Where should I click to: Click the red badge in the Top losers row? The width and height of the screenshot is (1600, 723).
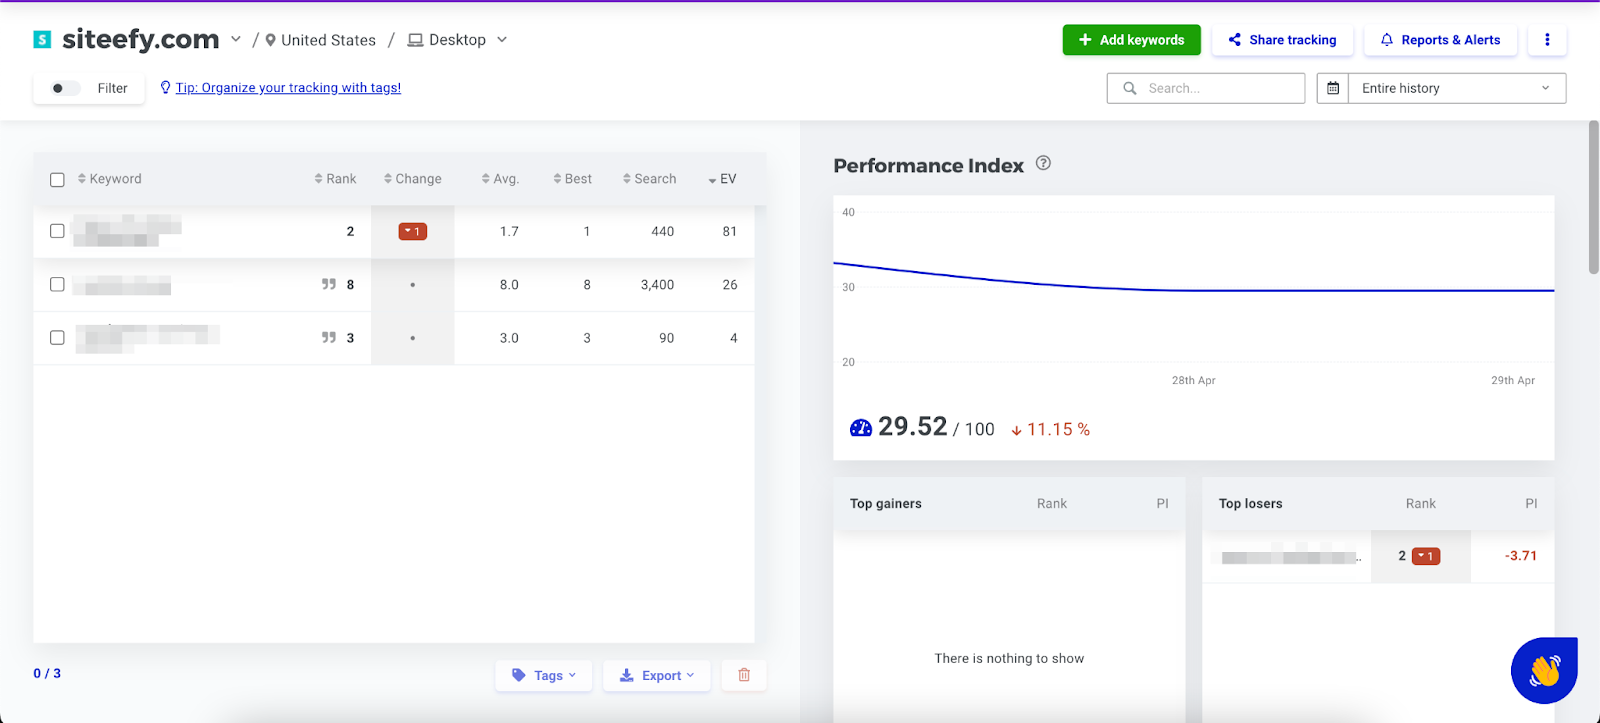coord(1426,556)
